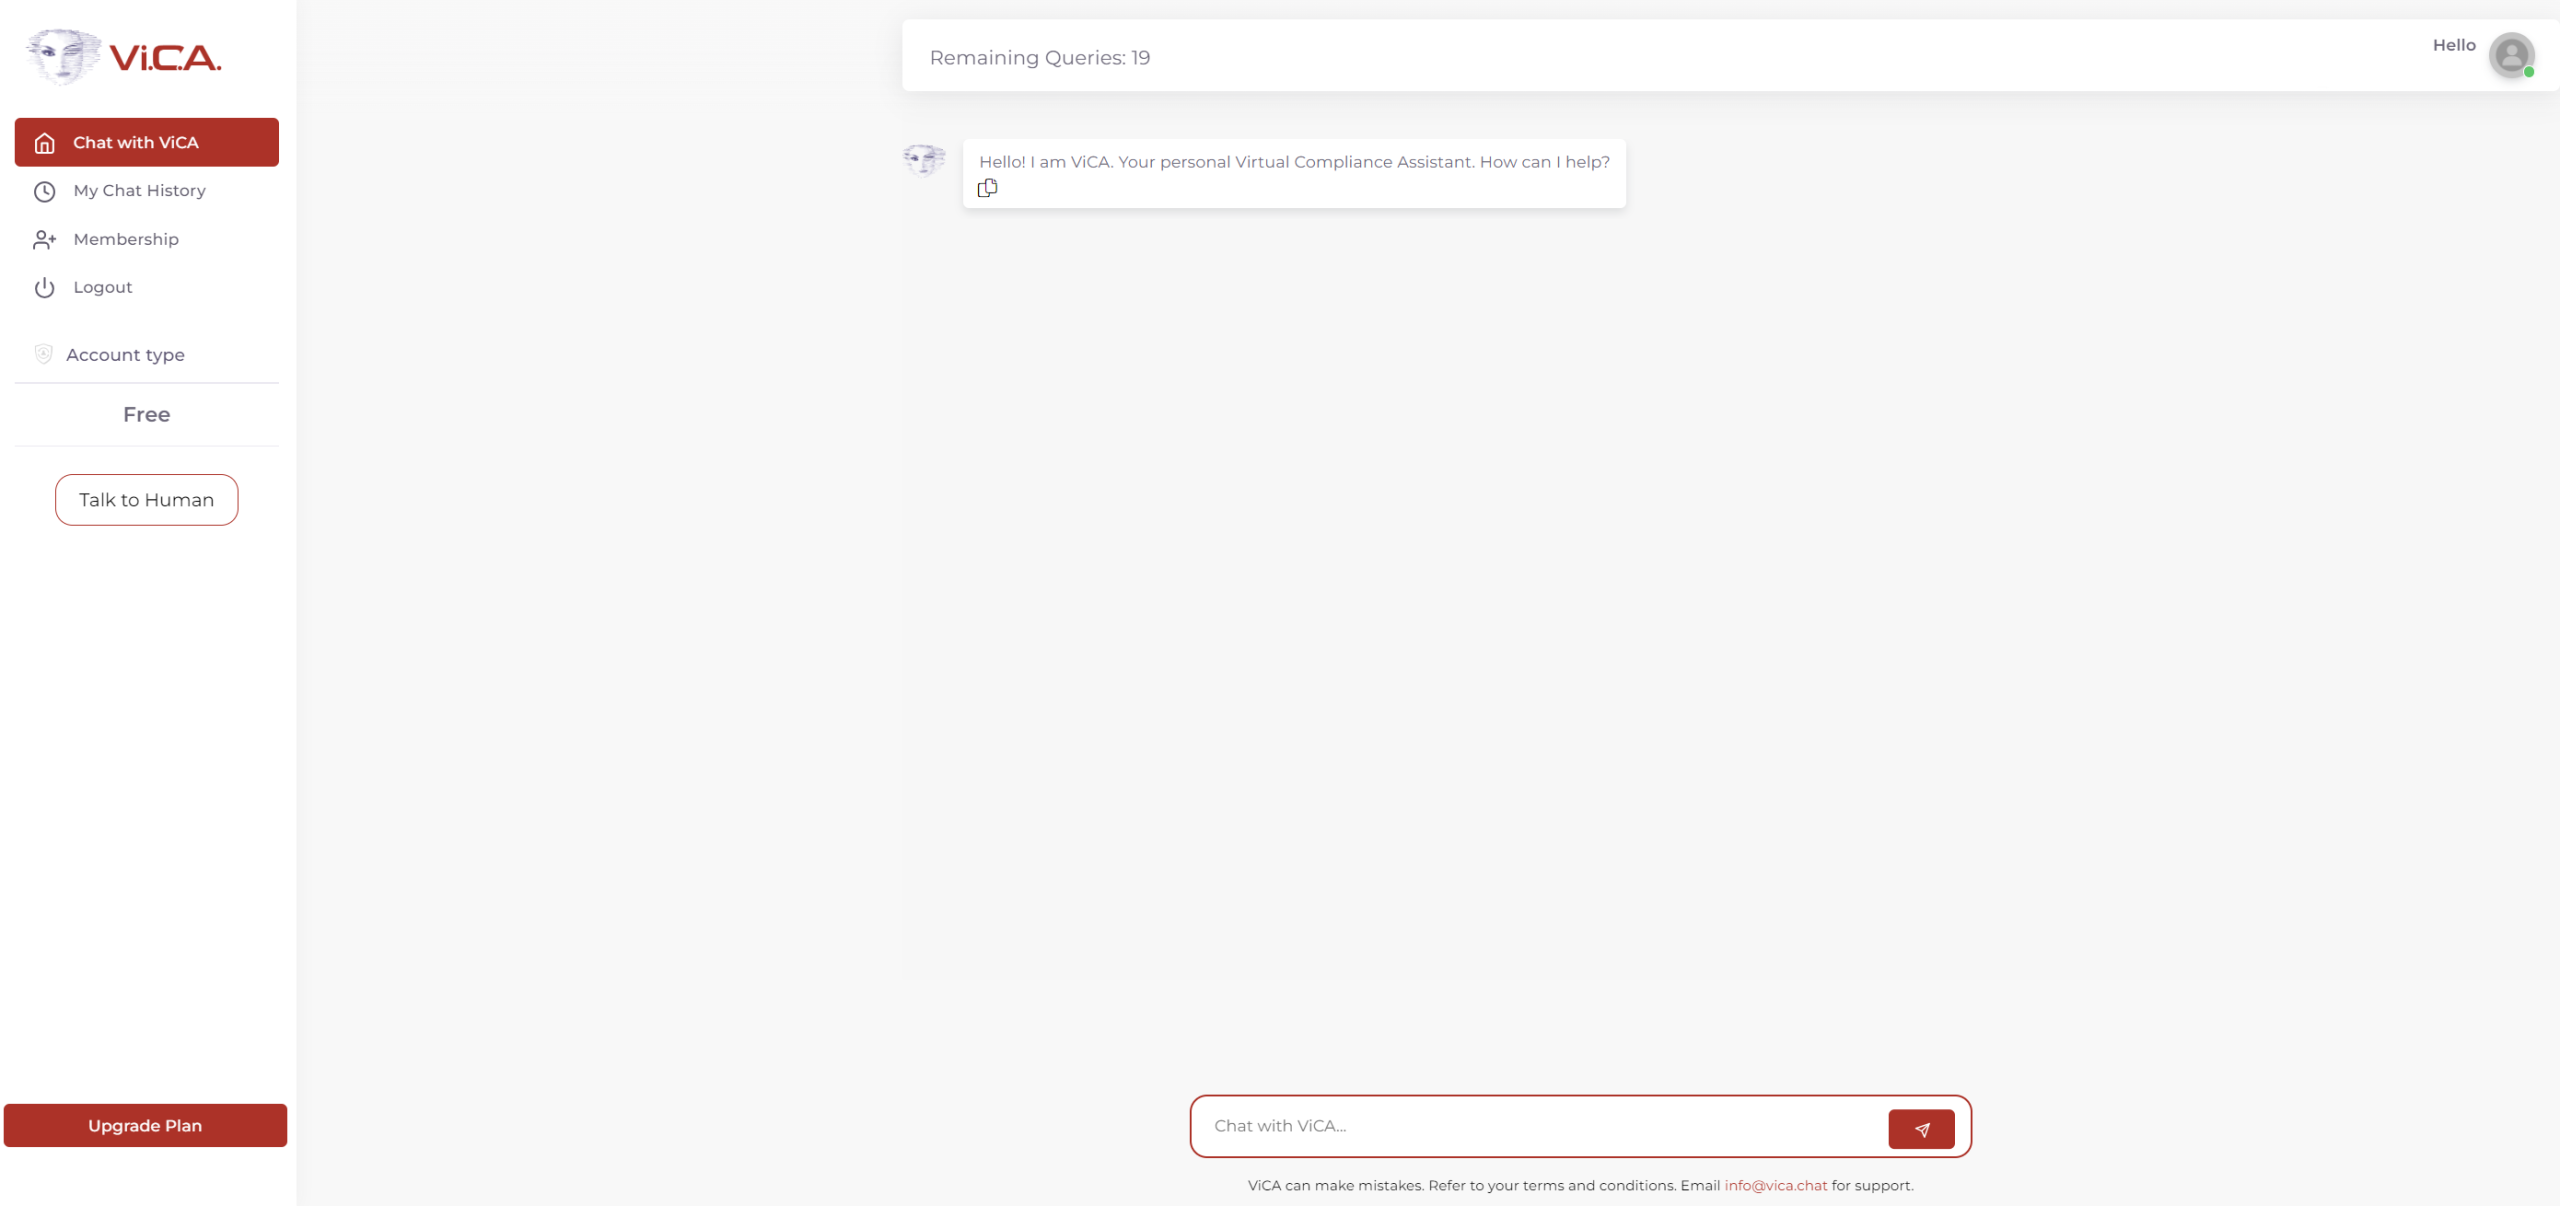Click ViCA avatar next to greeting
Viewport: 2560px width, 1206px height.
pyautogui.click(x=923, y=160)
